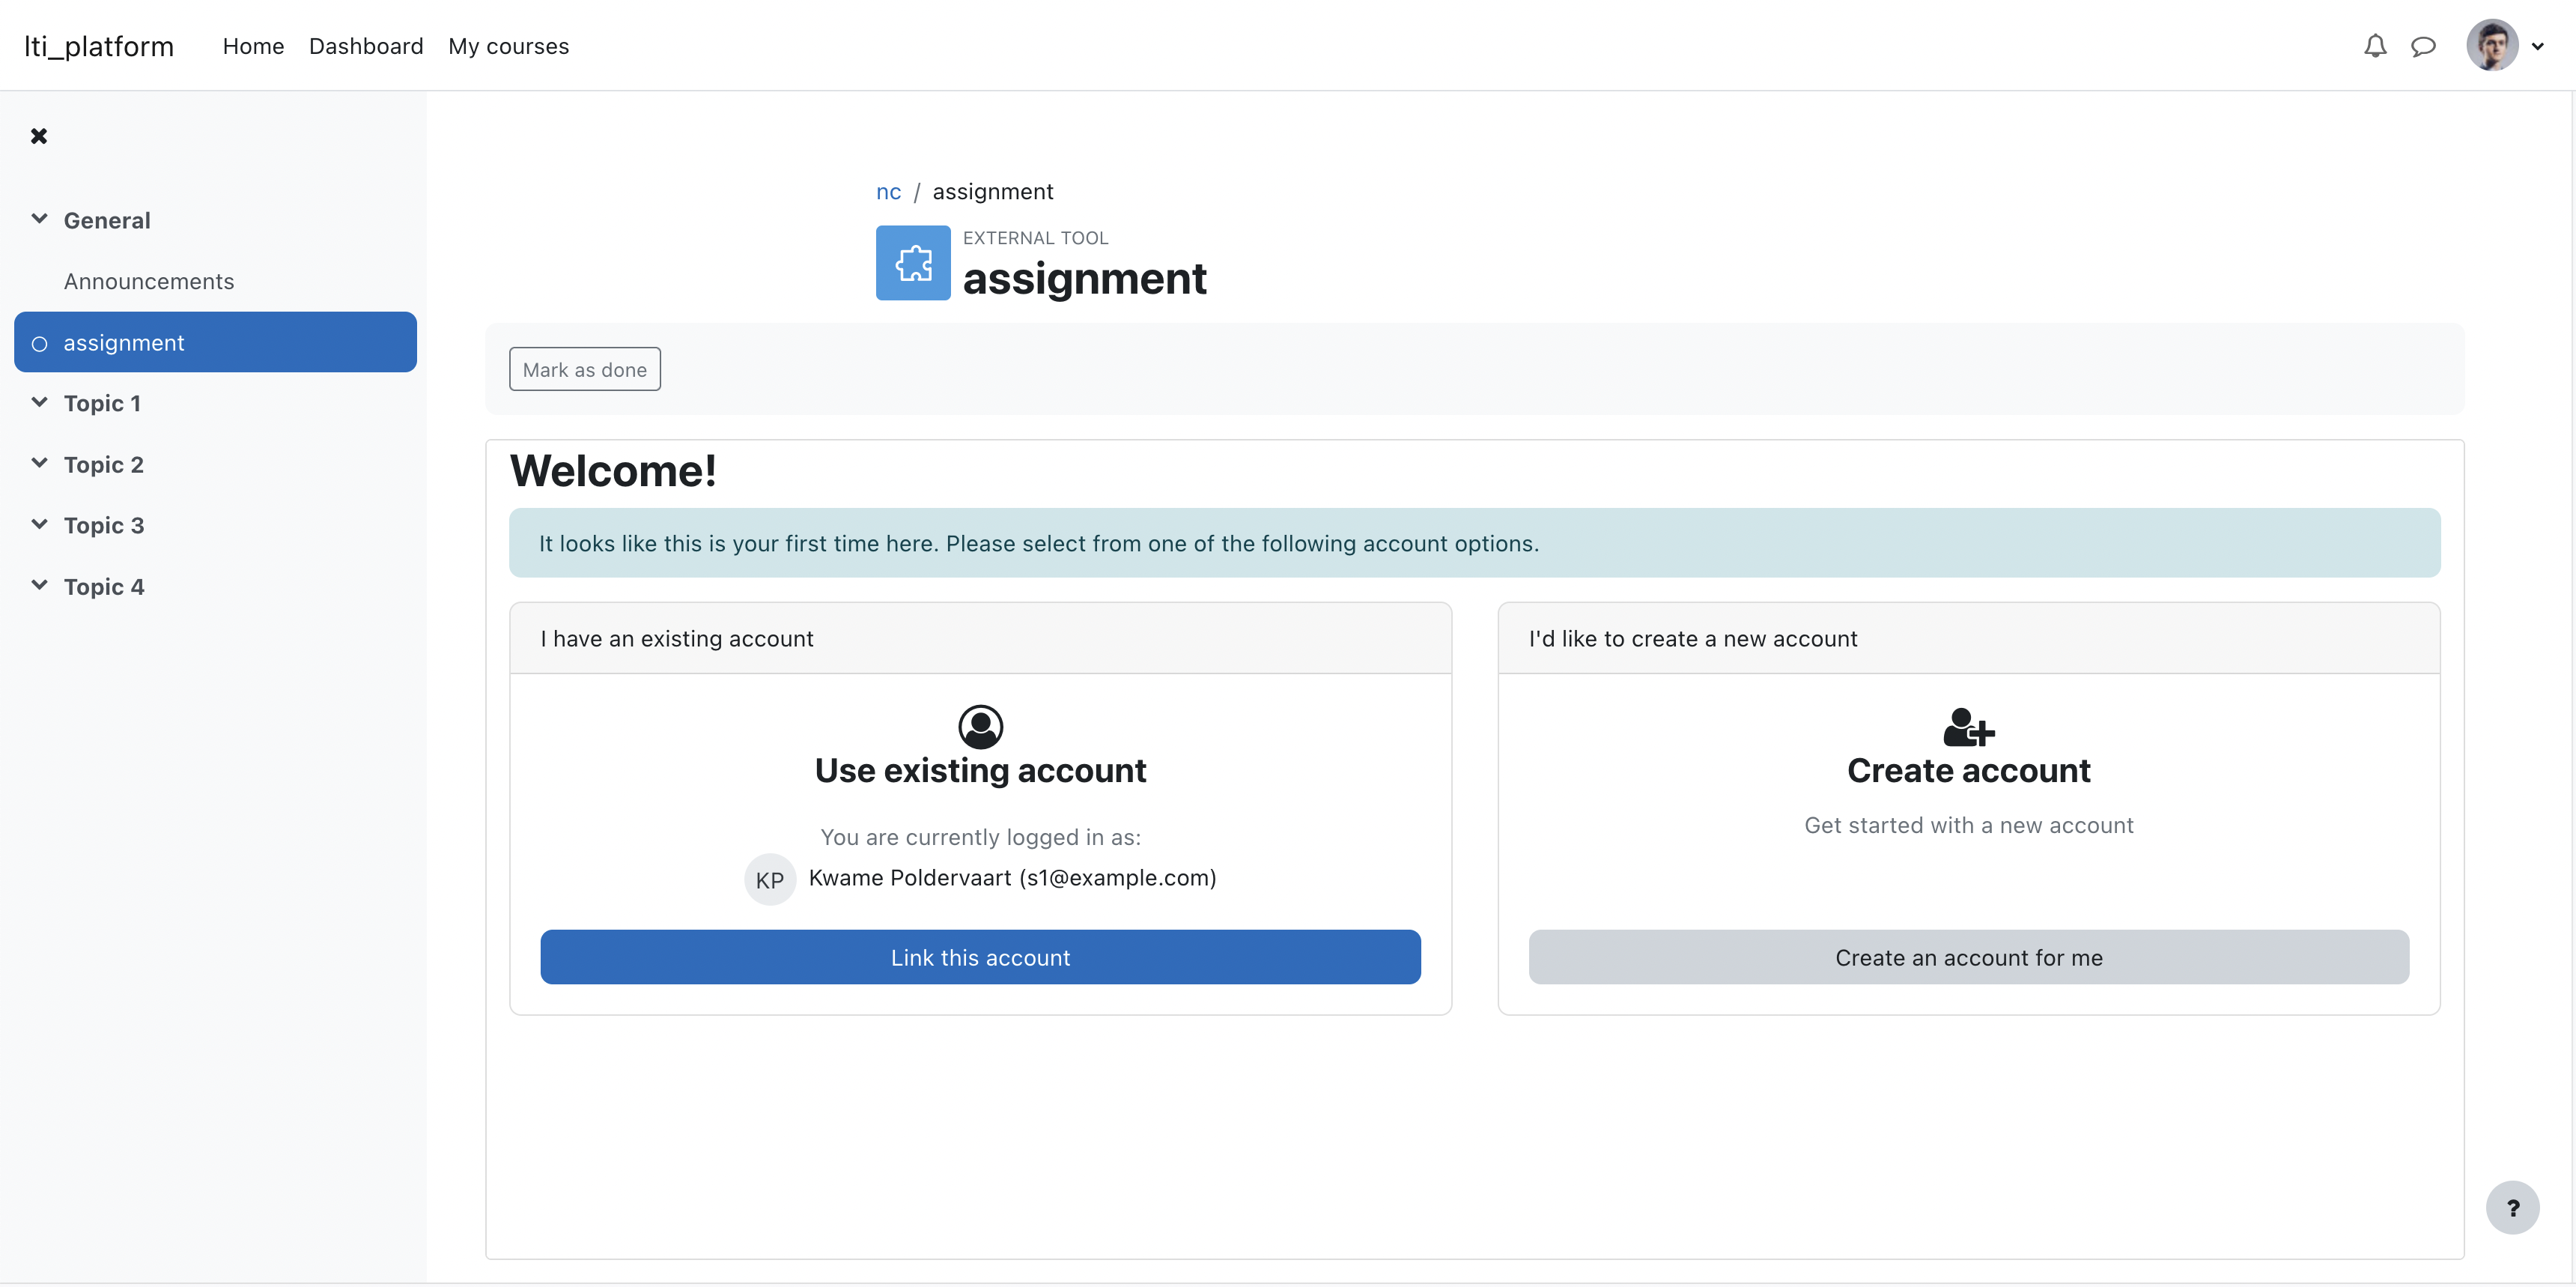Open My courses from the top navigation
The image size is (2576, 1287).
click(x=508, y=46)
